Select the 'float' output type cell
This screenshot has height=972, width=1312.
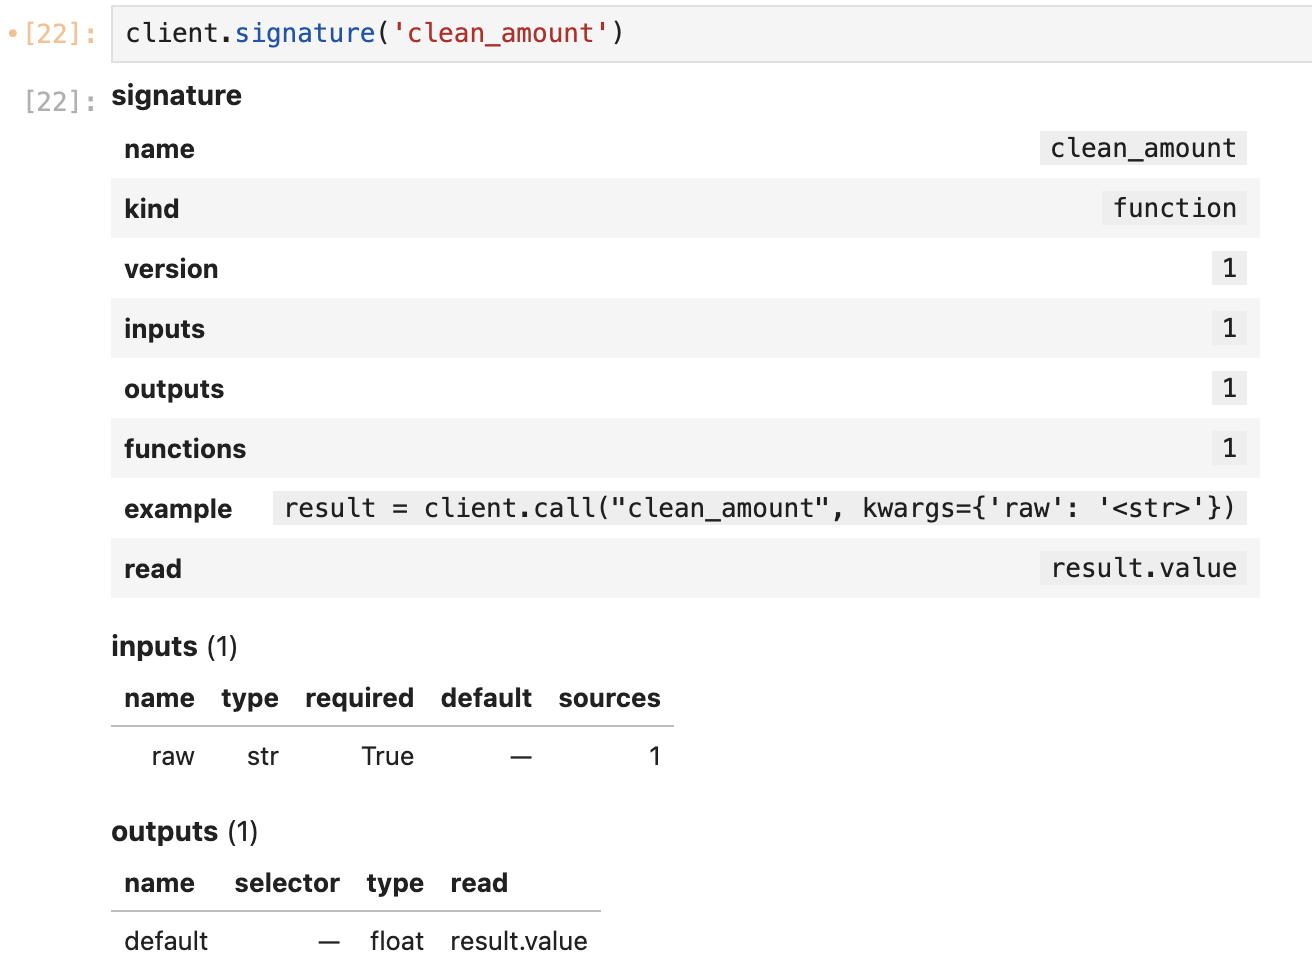coord(397,941)
